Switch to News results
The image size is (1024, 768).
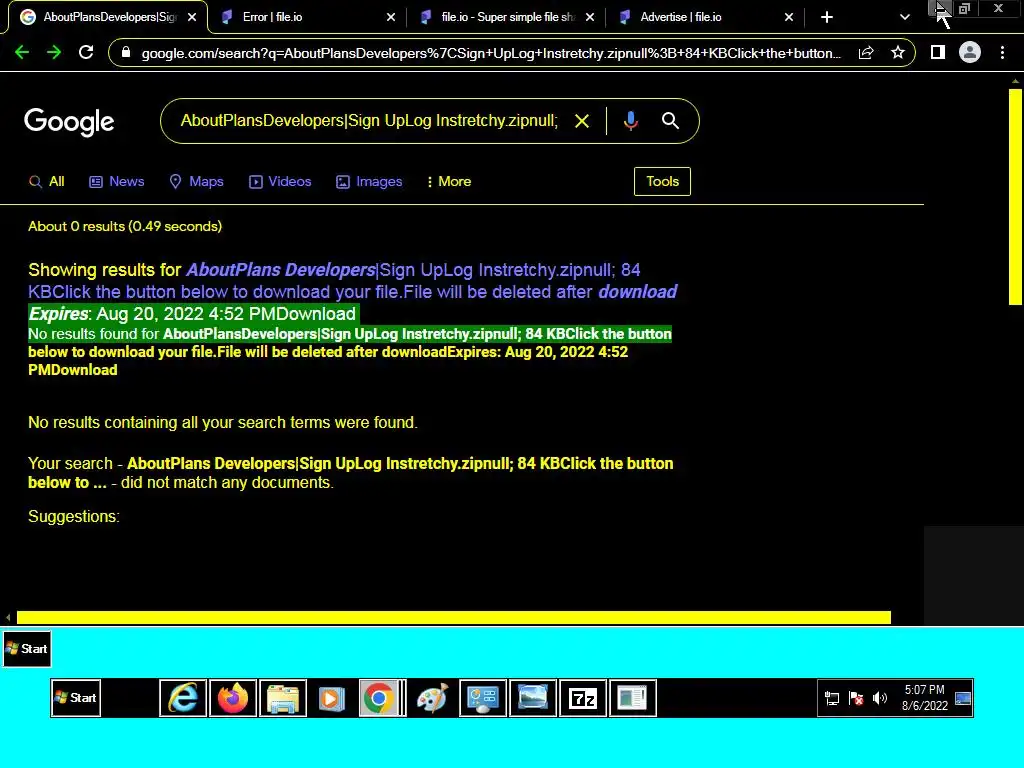coord(116,182)
